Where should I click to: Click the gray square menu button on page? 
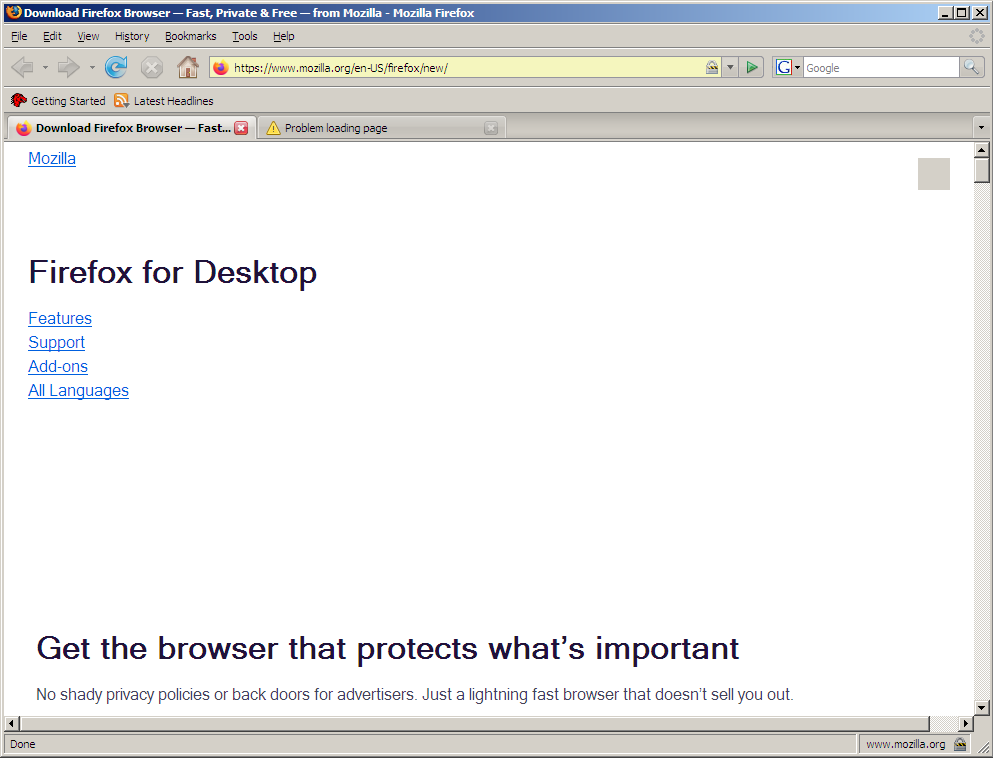(933, 174)
